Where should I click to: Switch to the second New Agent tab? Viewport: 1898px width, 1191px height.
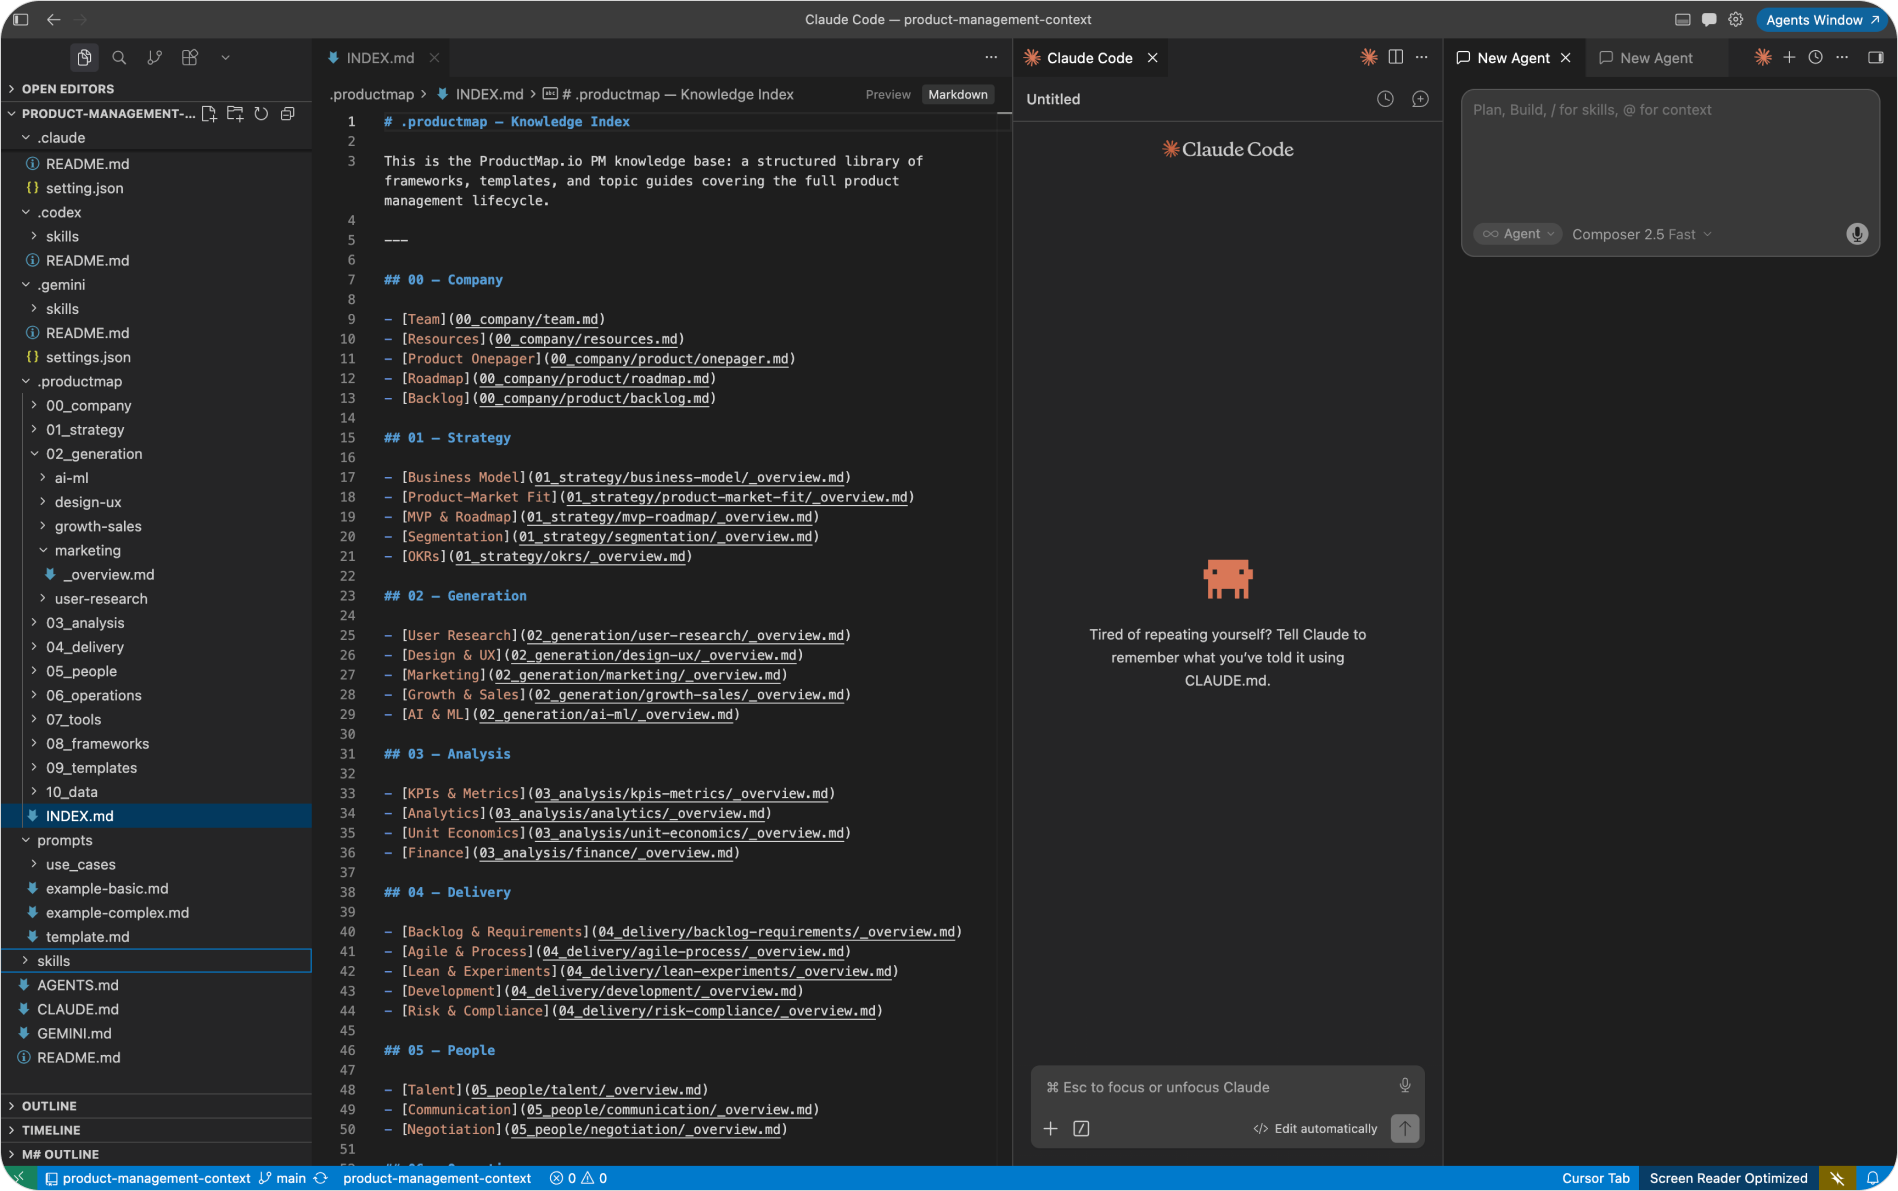pos(1656,58)
